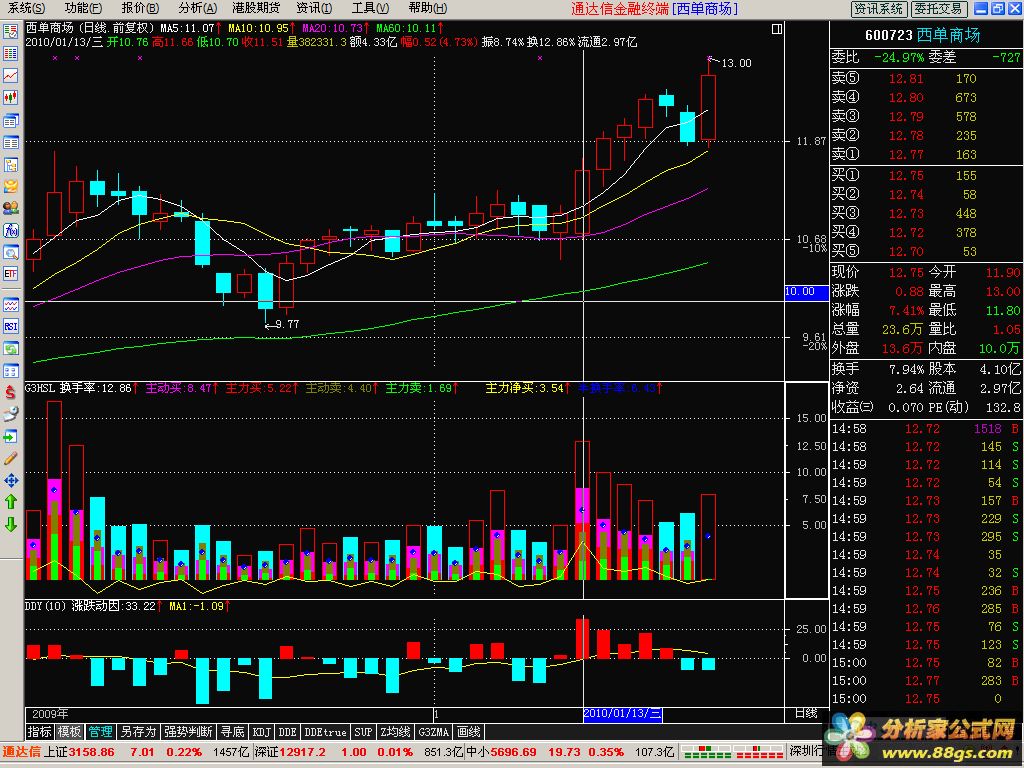
Task: Click the 卖⑤ 12.81 order row
Action: tap(925, 78)
